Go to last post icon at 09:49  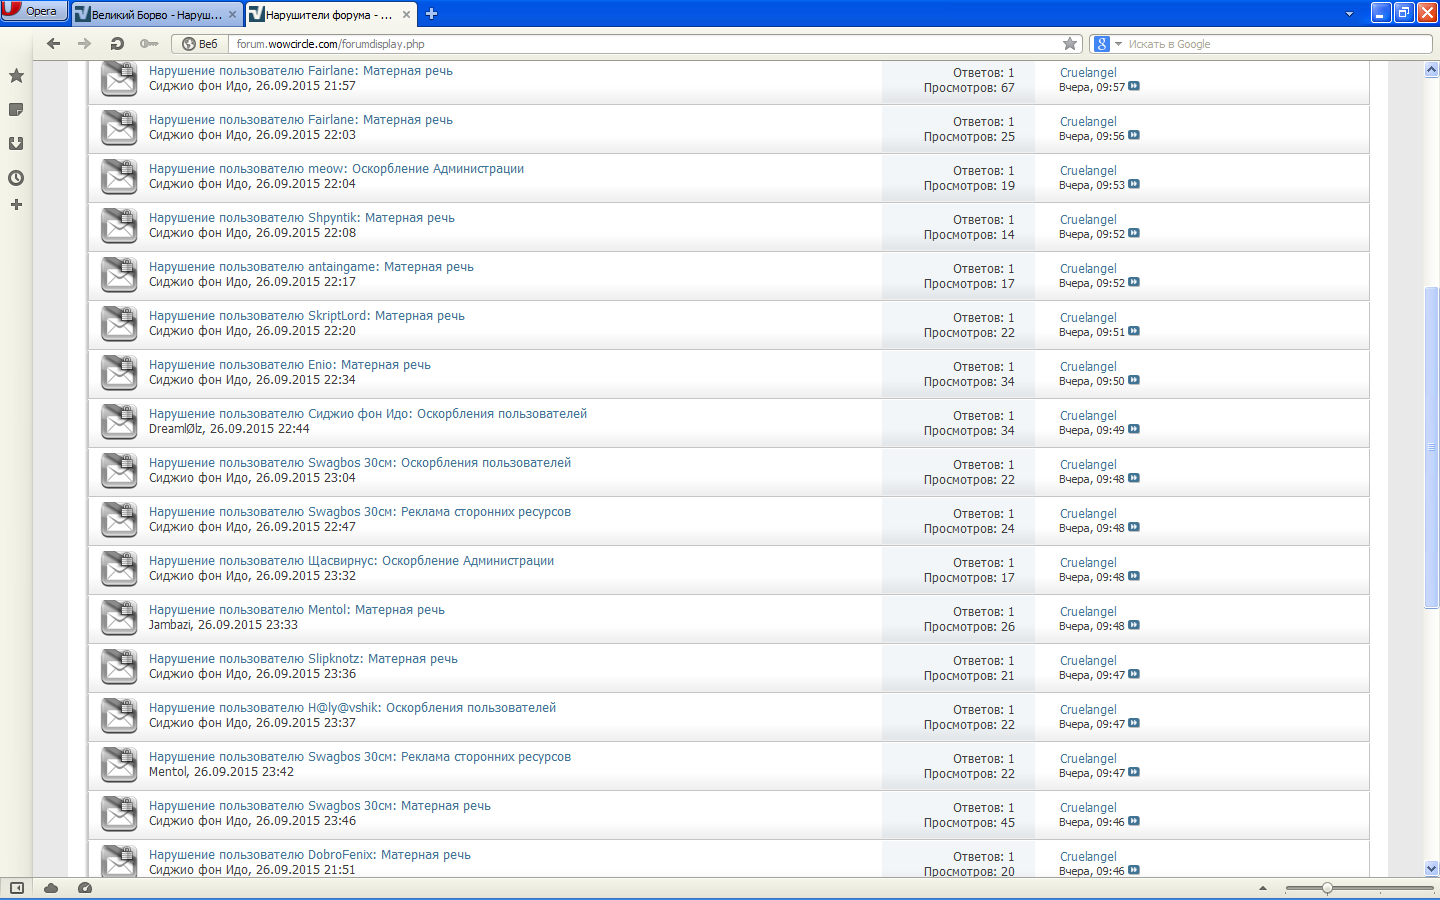[1134, 430]
